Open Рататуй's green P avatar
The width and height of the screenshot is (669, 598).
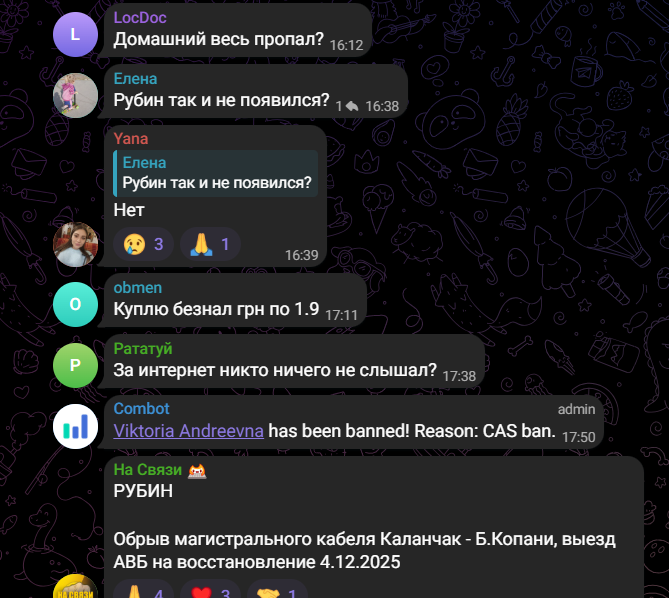point(76,366)
